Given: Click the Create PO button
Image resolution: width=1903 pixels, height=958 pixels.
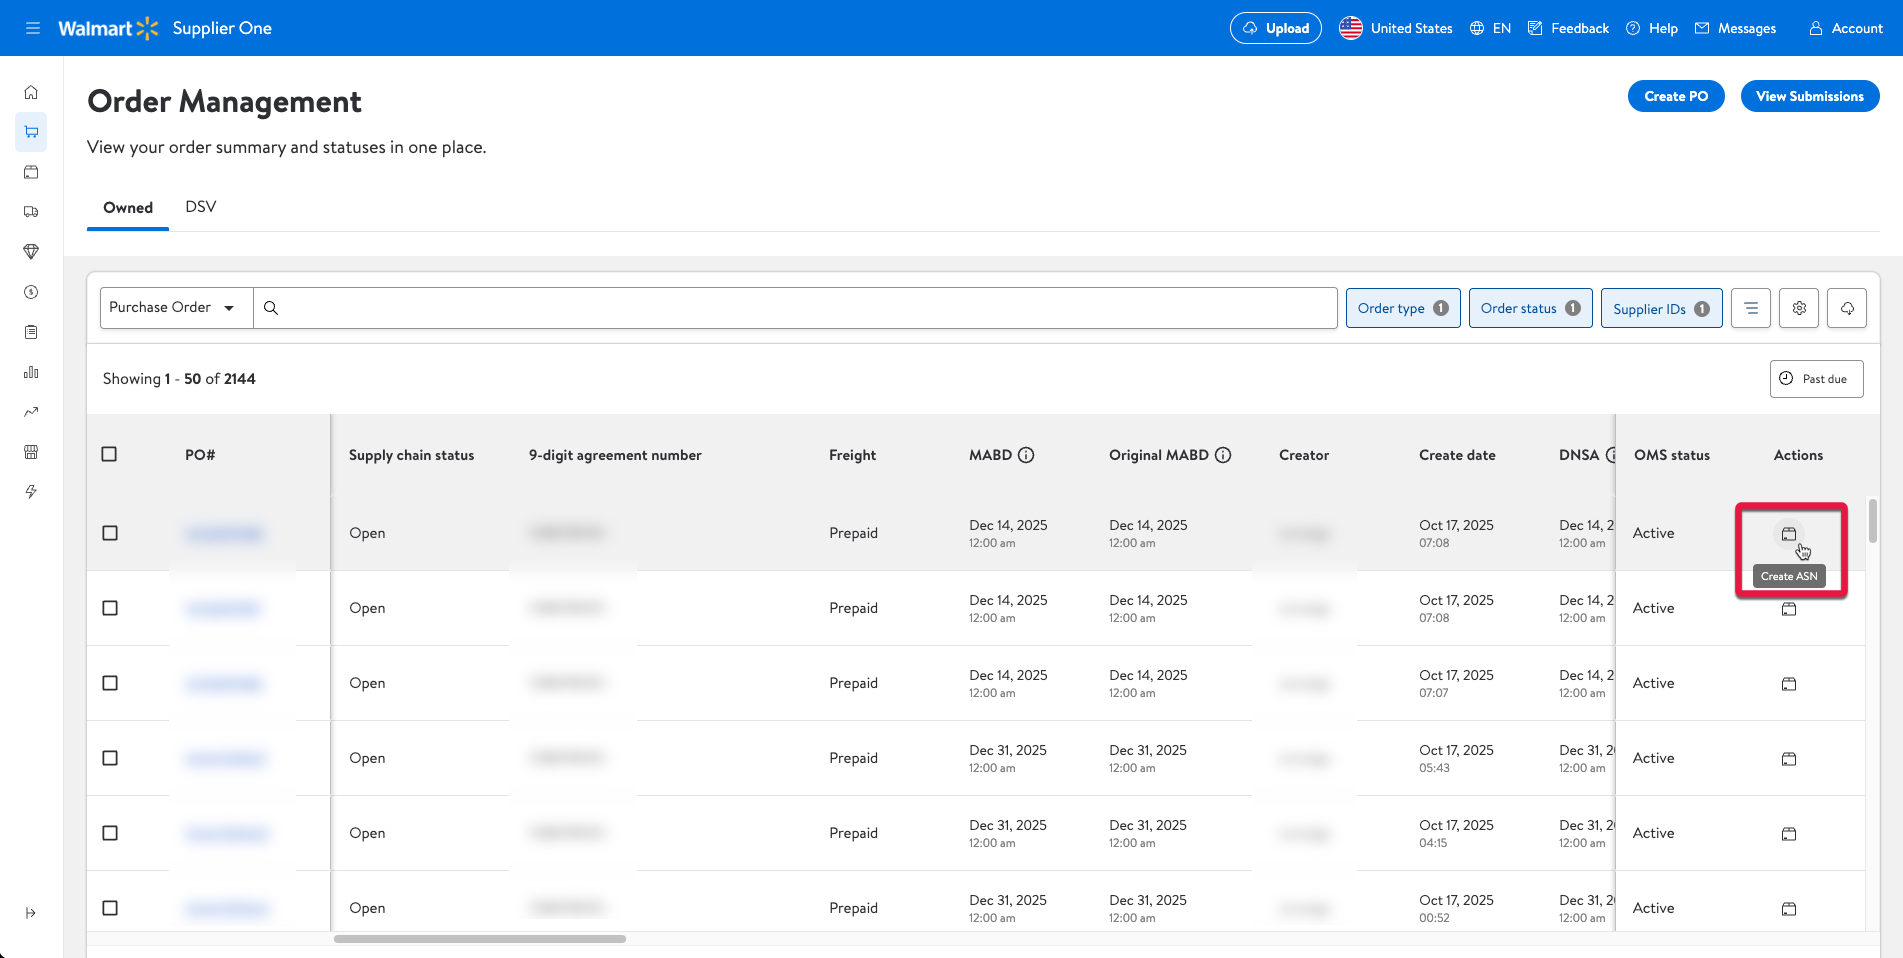Looking at the screenshot, I should pos(1675,96).
